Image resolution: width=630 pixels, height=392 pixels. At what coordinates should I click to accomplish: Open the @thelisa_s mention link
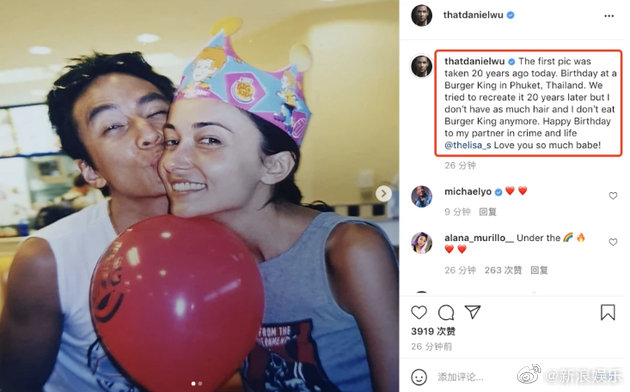coord(468,145)
